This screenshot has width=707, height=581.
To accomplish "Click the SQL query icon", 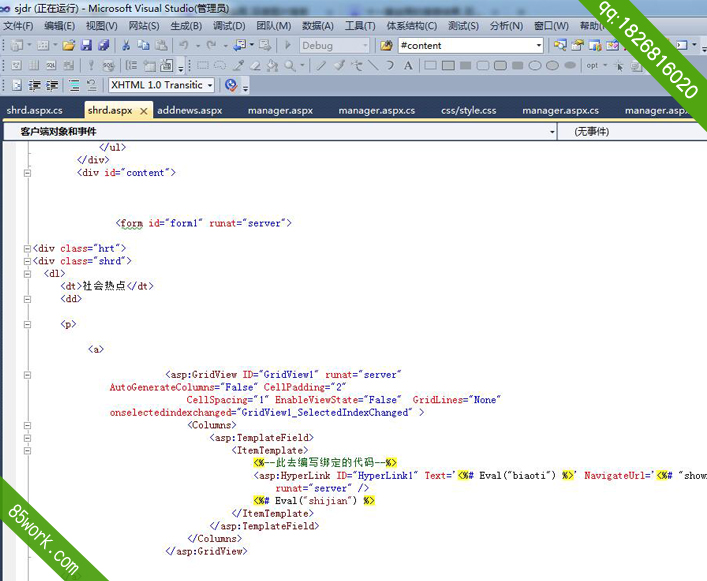I will click(x=51, y=66).
